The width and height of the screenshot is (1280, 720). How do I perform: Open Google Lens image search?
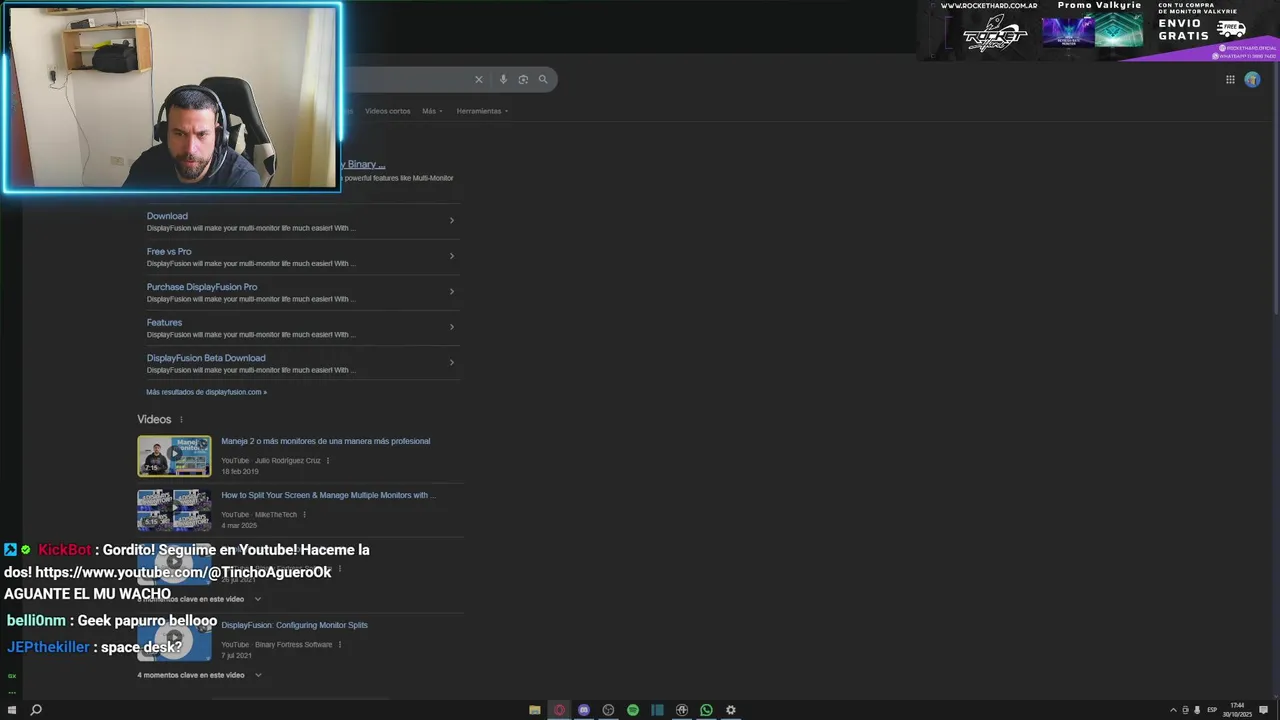pos(523,80)
